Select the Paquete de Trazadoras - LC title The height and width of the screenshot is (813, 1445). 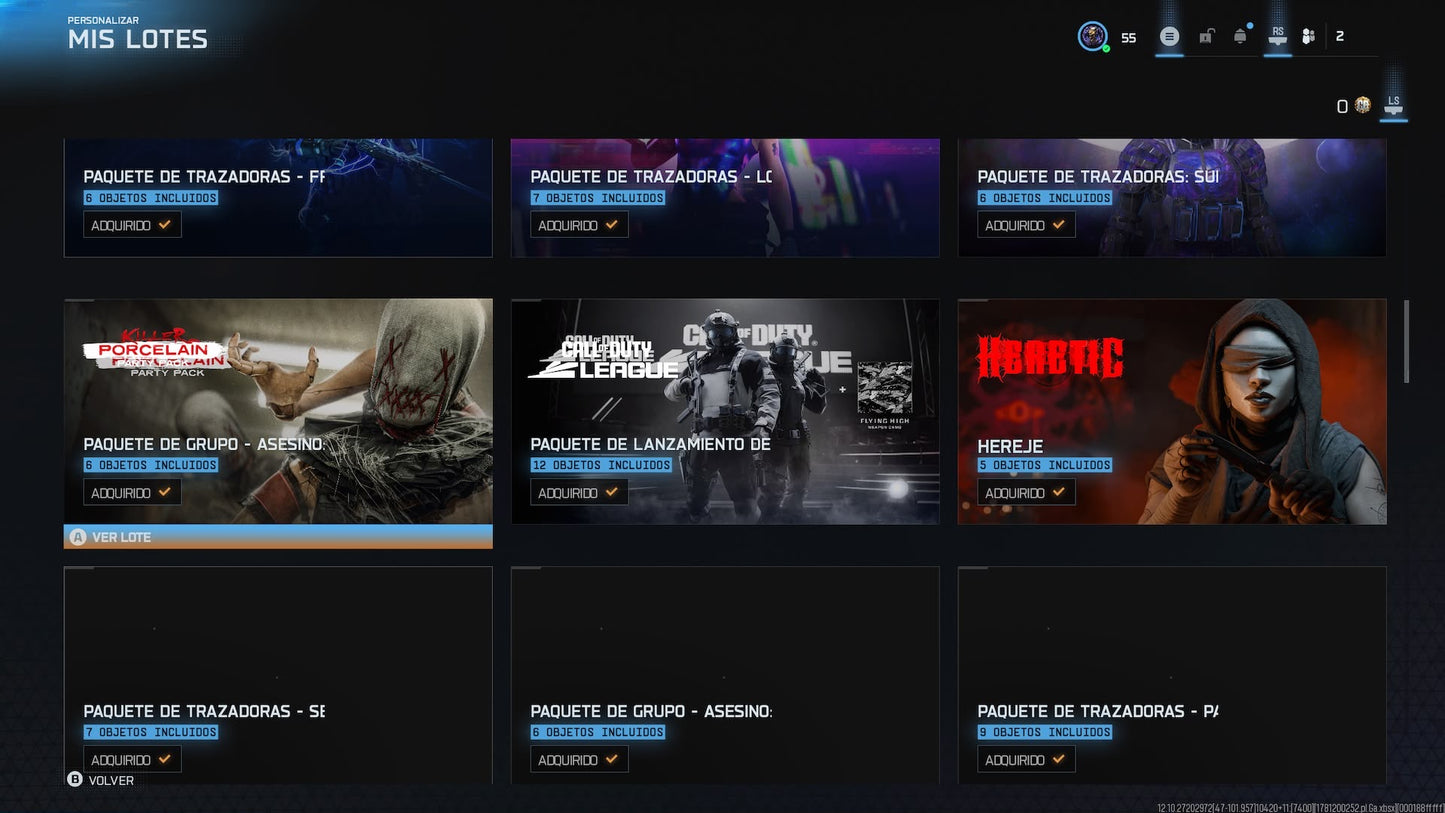pyautogui.click(x=651, y=177)
